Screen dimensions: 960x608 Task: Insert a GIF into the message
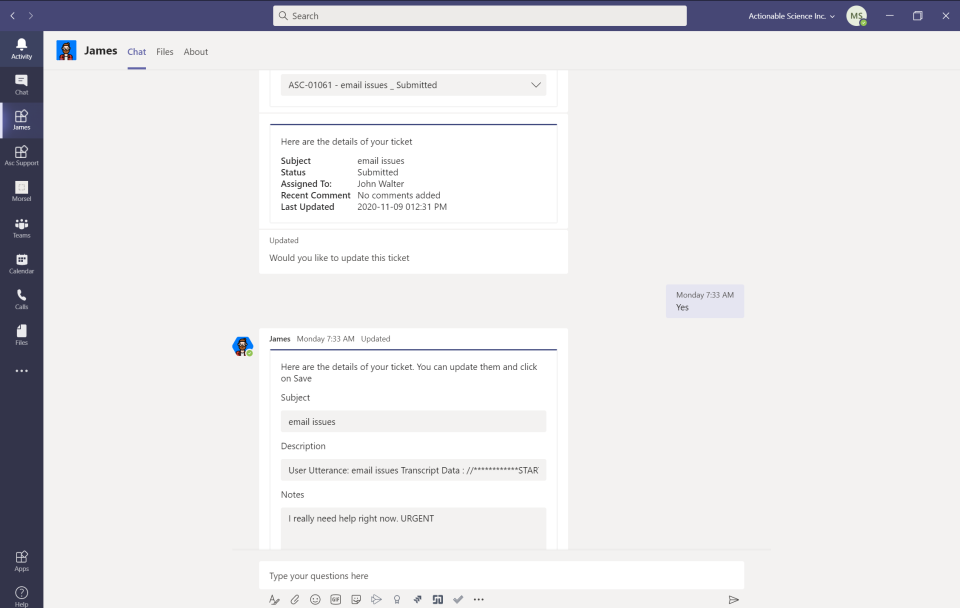click(335, 599)
